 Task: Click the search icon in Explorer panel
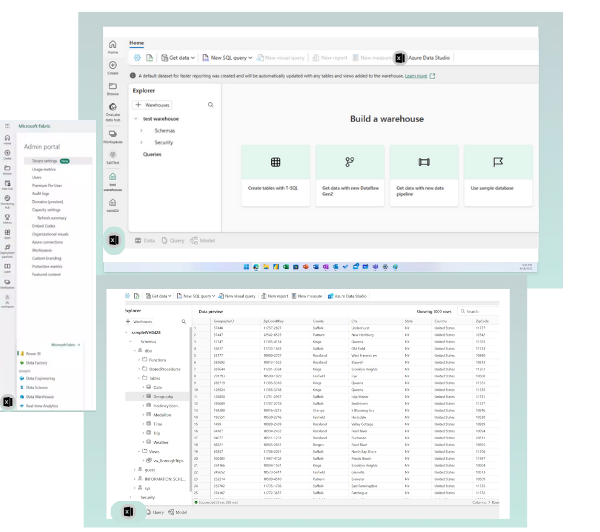click(x=210, y=105)
